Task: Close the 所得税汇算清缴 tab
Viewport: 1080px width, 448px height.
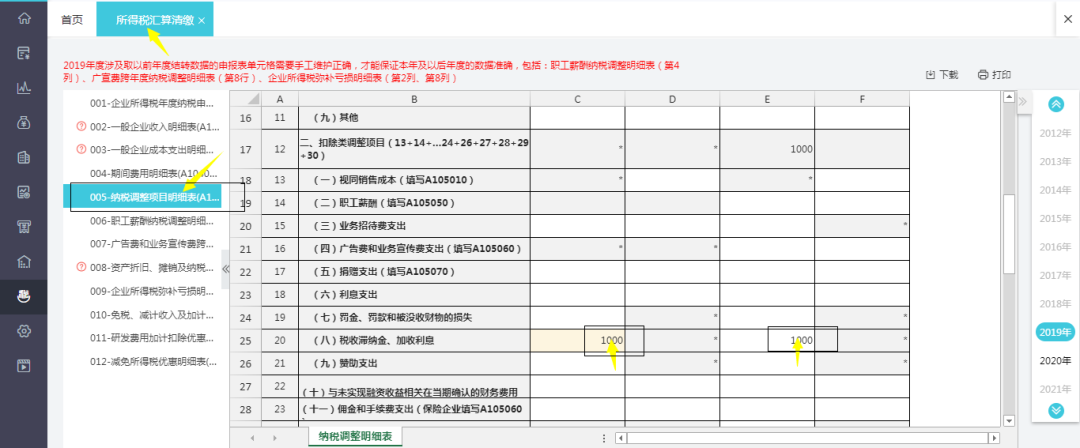Action: [x=202, y=20]
